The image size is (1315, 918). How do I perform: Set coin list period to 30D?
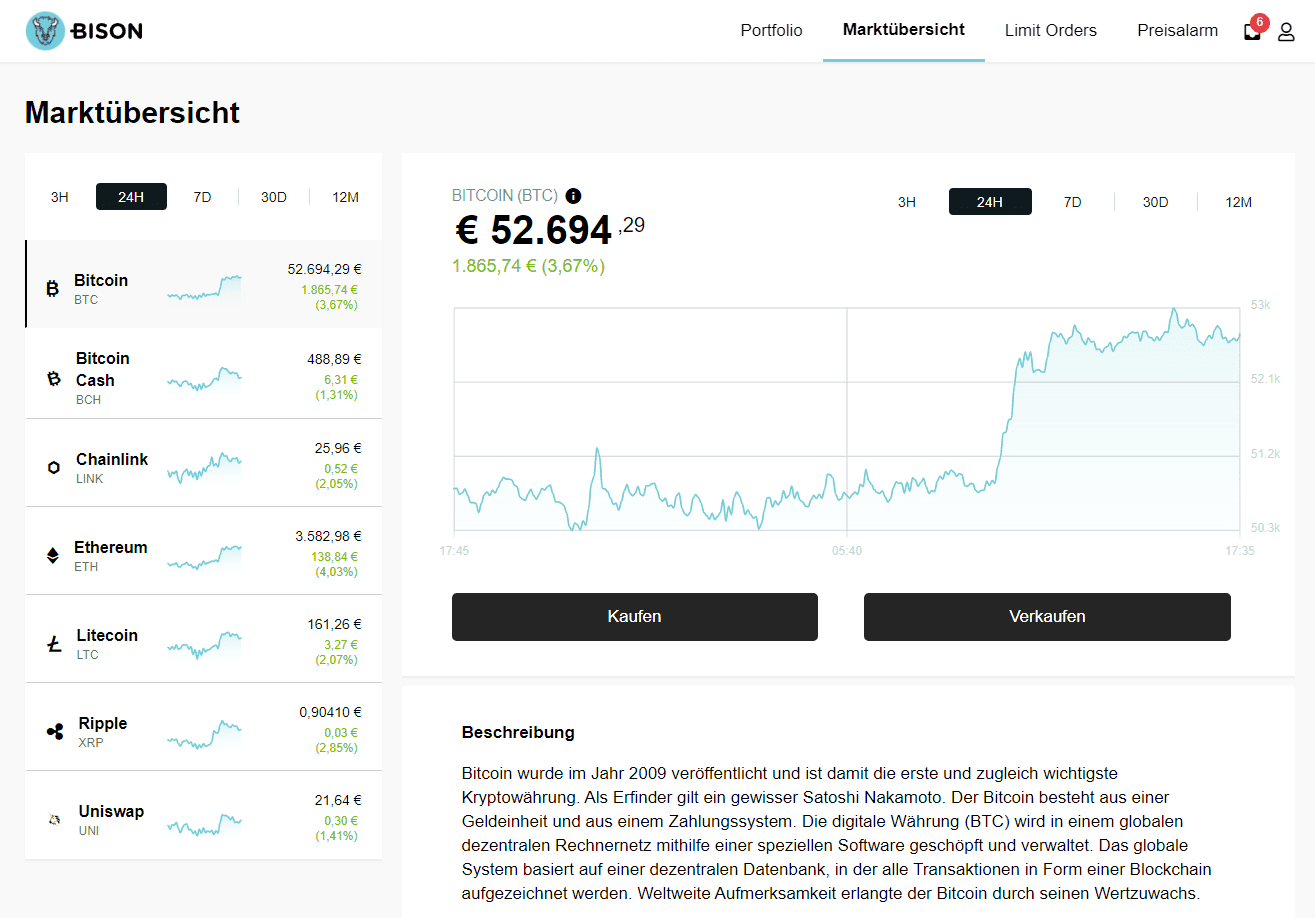click(x=274, y=197)
